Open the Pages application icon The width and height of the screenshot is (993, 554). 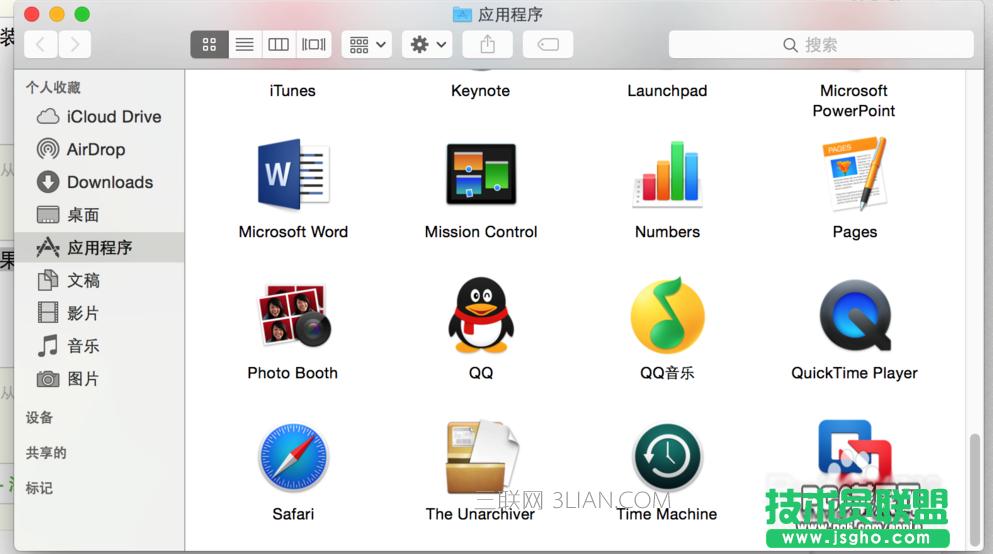point(854,175)
